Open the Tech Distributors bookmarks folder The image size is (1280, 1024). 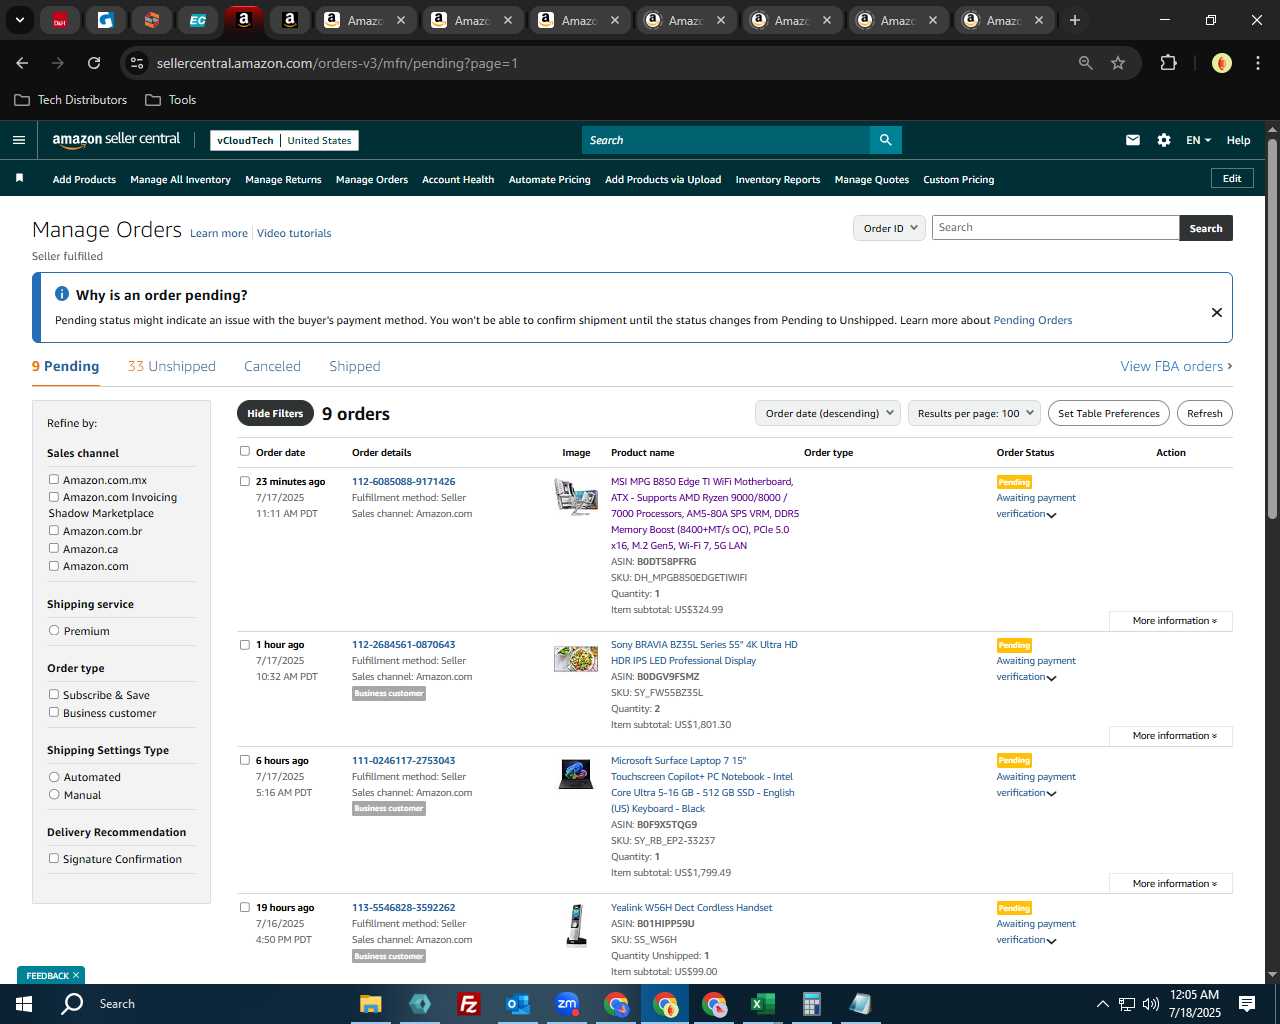pos(71,100)
